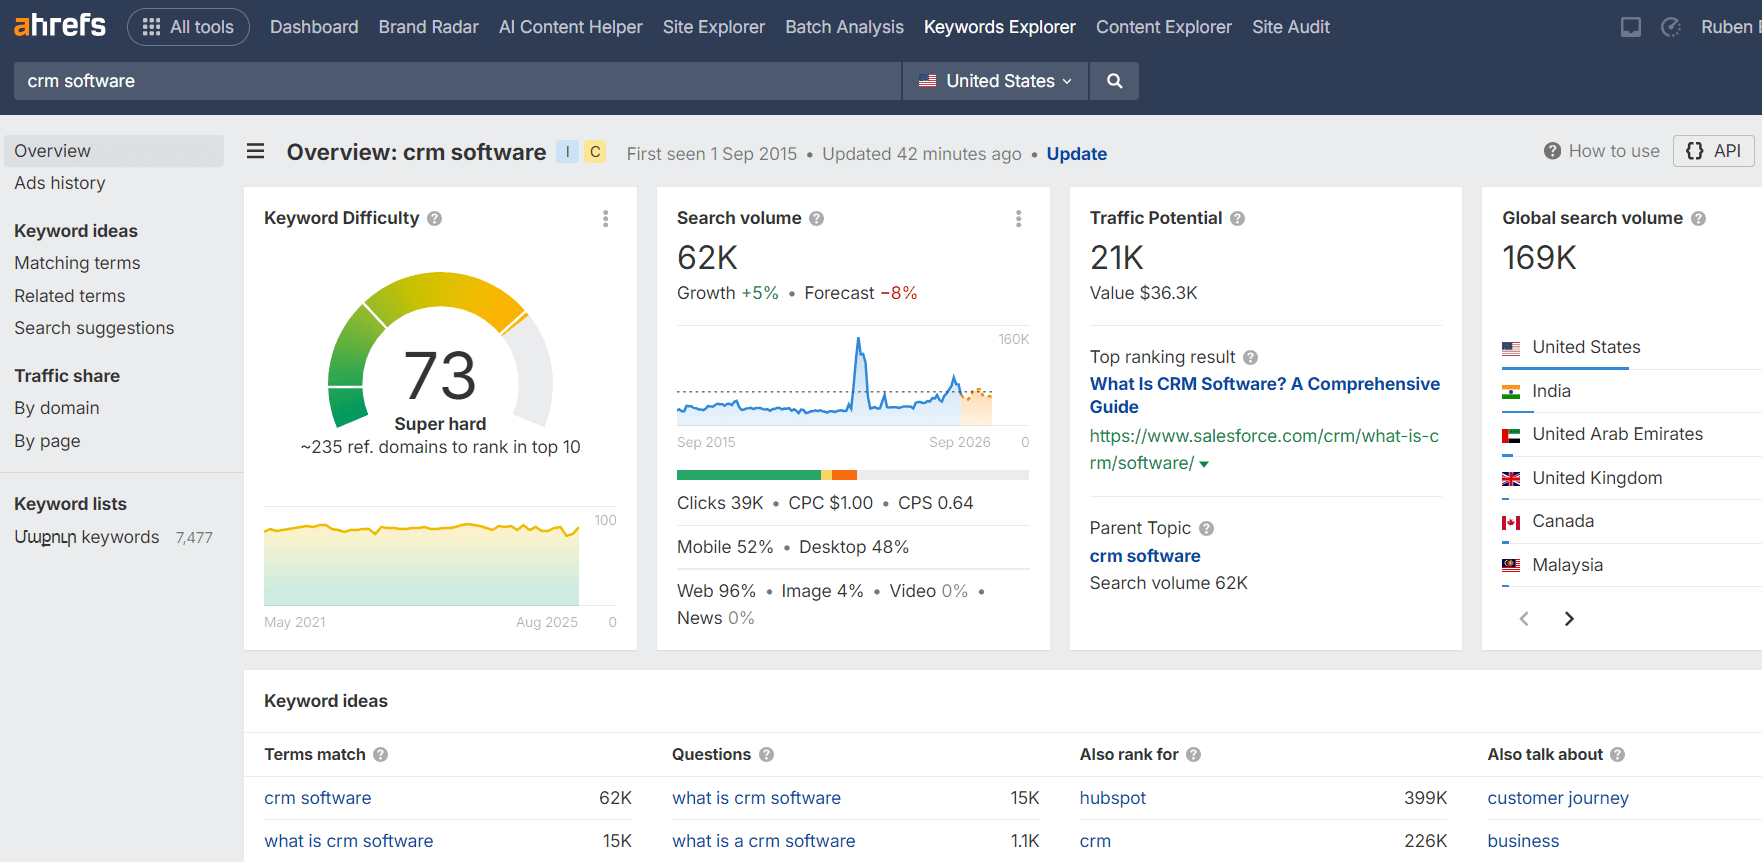Click the Update link
This screenshot has height=862, width=1762.
pos(1077,154)
